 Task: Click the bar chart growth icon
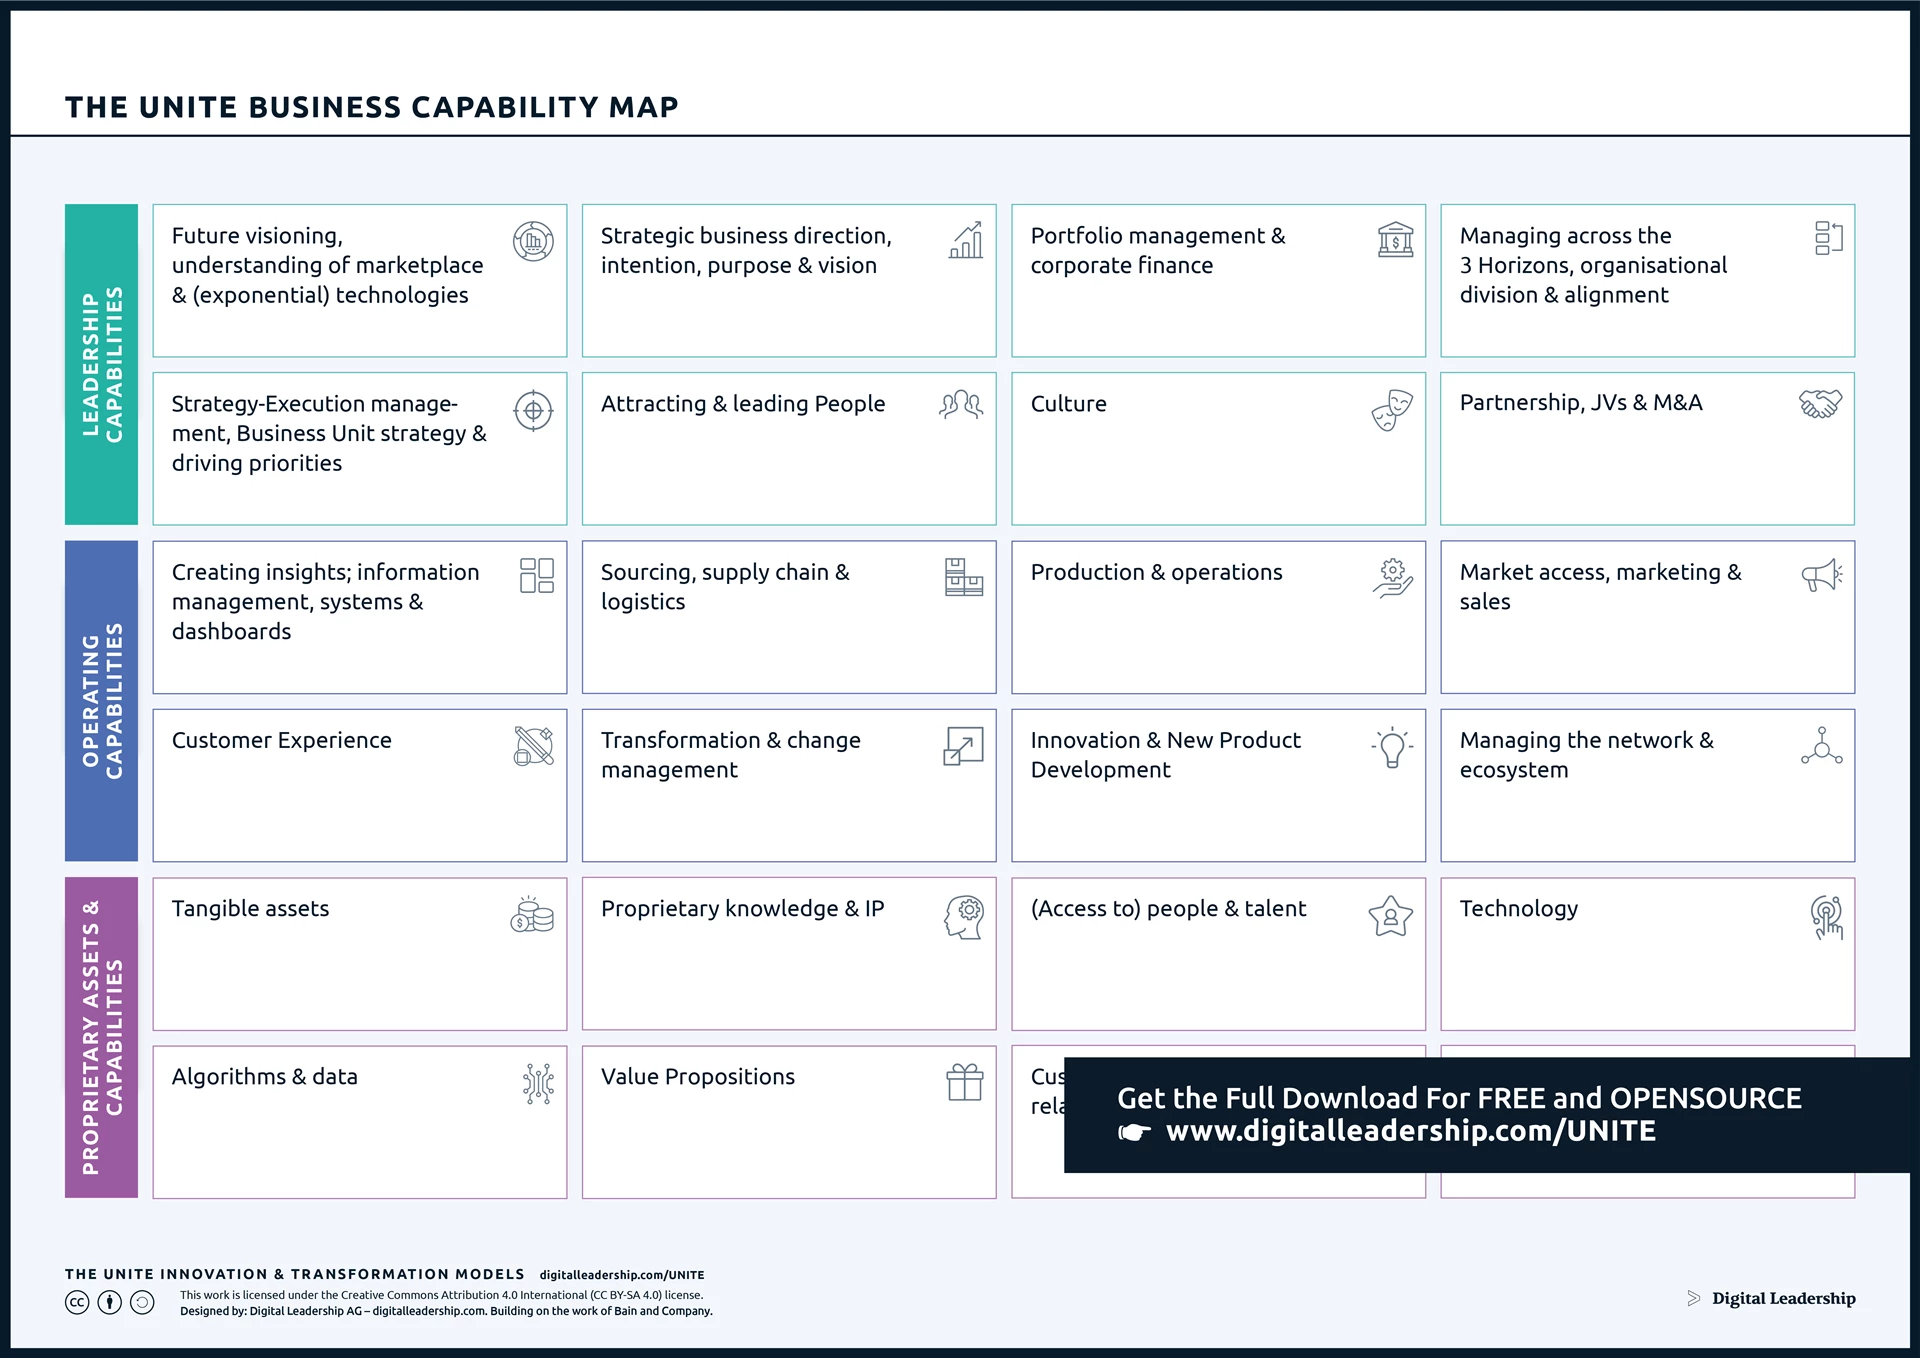pyautogui.click(x=966, y=241)
